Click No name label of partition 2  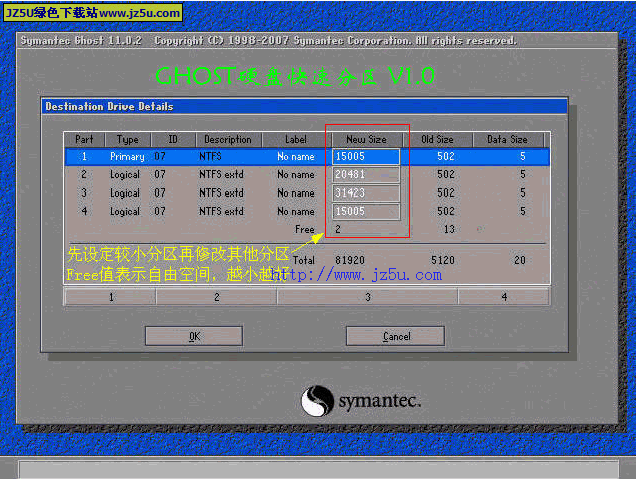(296, 174)
